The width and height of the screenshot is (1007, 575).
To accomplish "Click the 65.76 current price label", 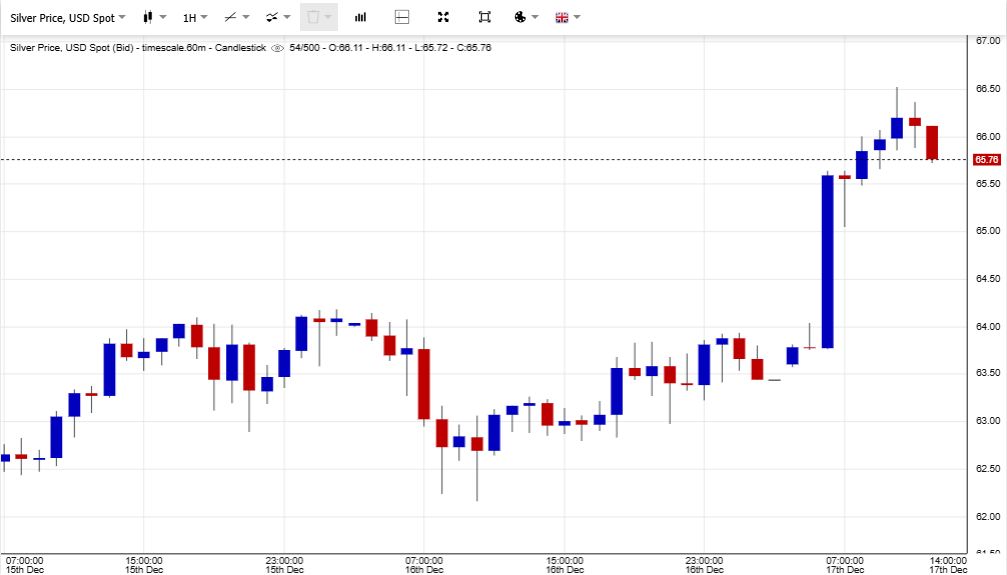I will click(986, 159).
